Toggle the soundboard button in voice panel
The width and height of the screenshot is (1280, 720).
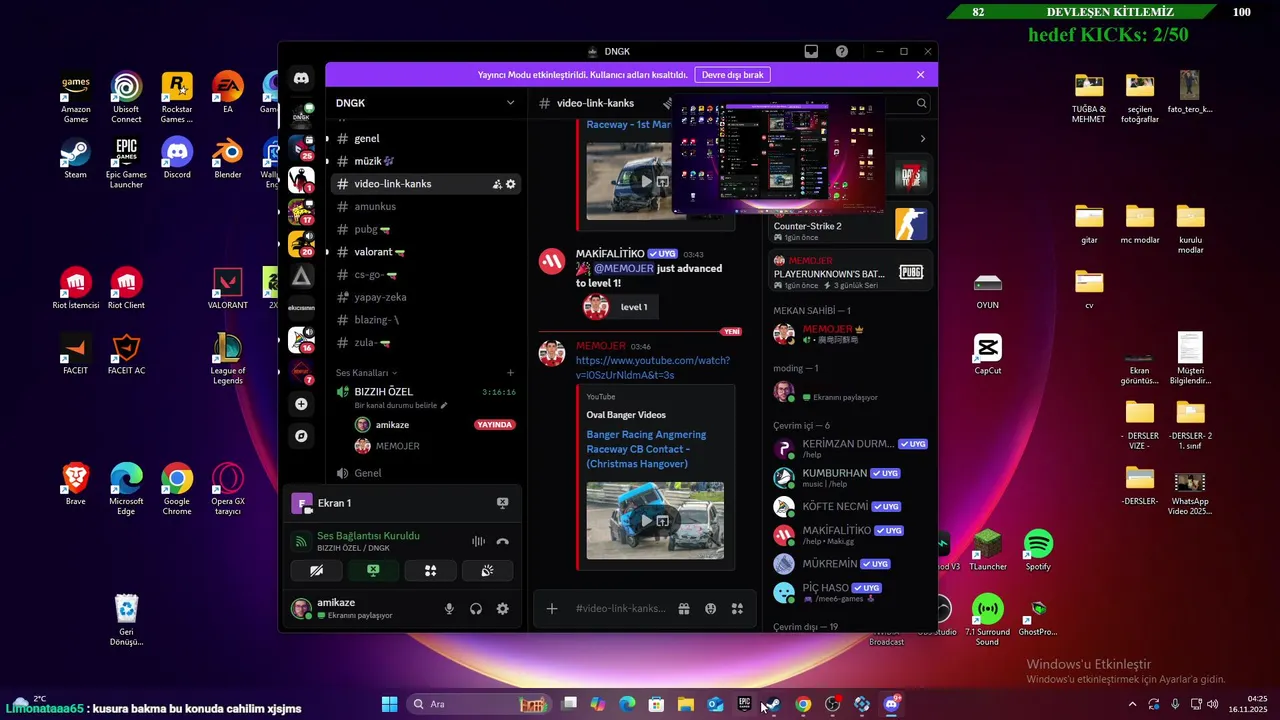click(487, 571)
